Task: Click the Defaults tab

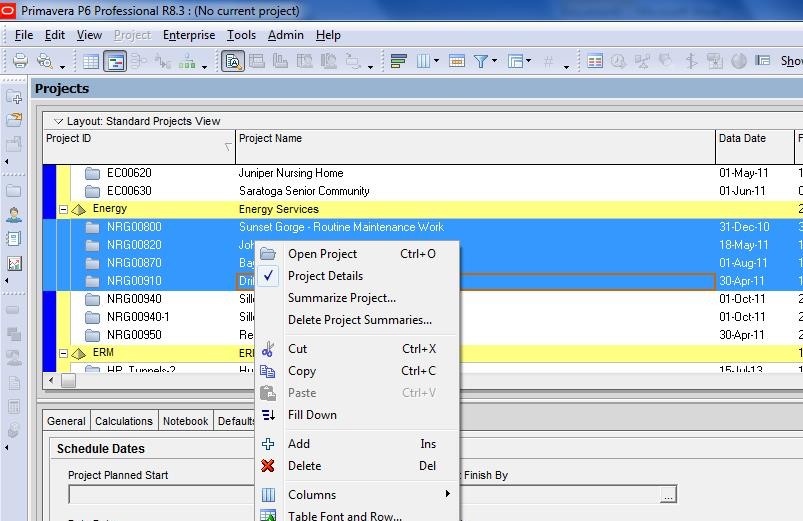Action: 235,421
